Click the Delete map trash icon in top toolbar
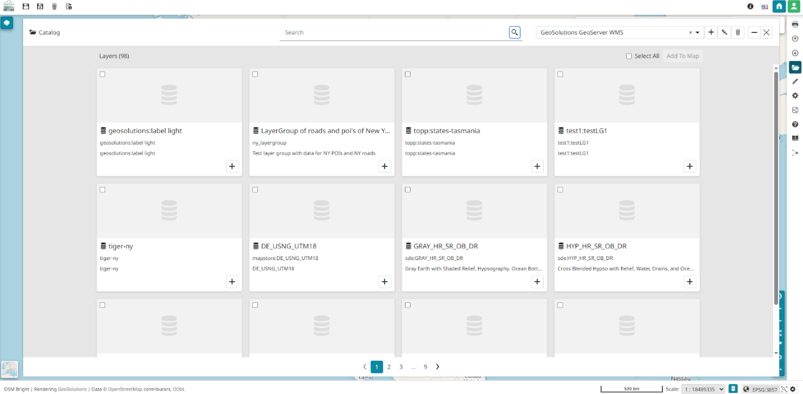 [x=54, y=7]
